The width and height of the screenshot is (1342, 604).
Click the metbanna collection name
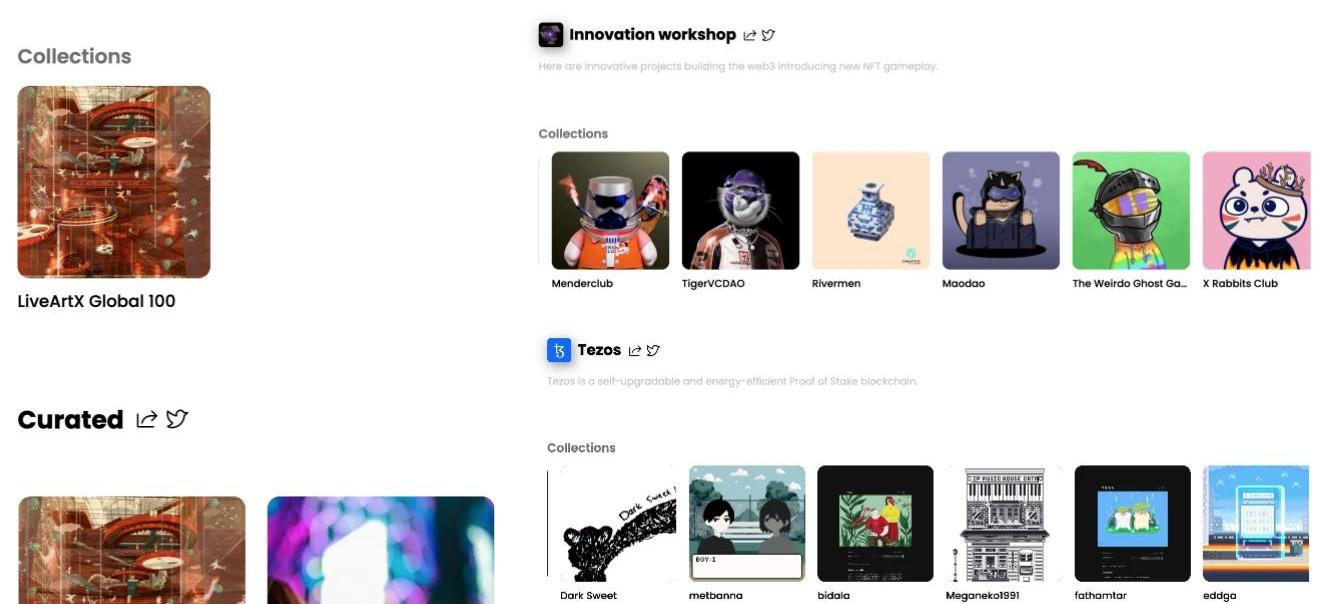(716, 596)
